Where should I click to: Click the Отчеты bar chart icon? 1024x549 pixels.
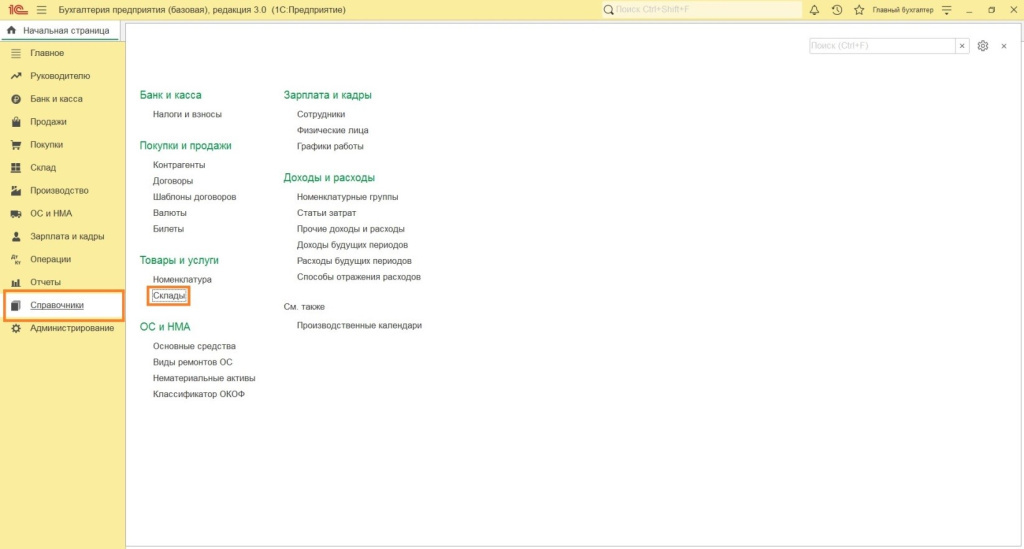(x=16, y=282)
